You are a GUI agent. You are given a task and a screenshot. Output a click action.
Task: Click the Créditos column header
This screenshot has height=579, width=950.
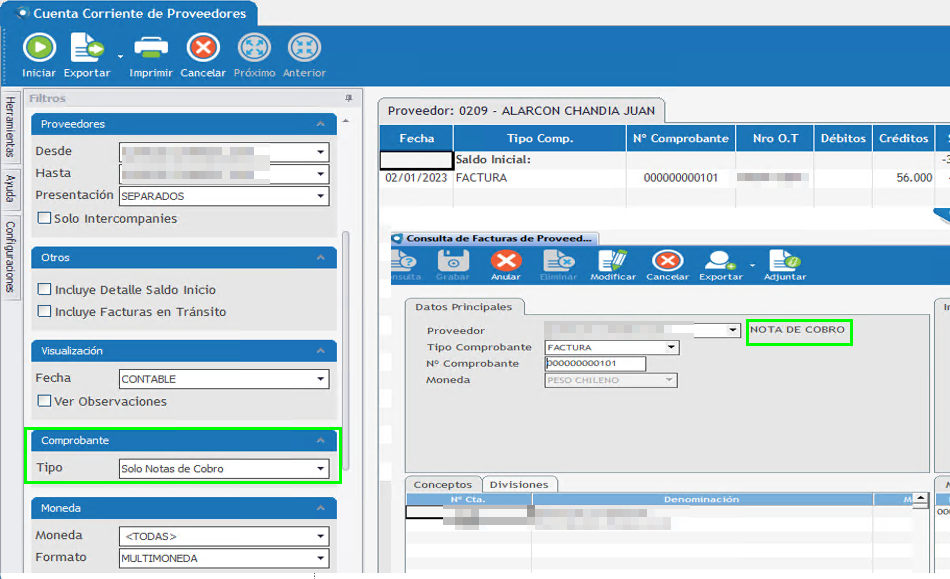tap(903, 138)
